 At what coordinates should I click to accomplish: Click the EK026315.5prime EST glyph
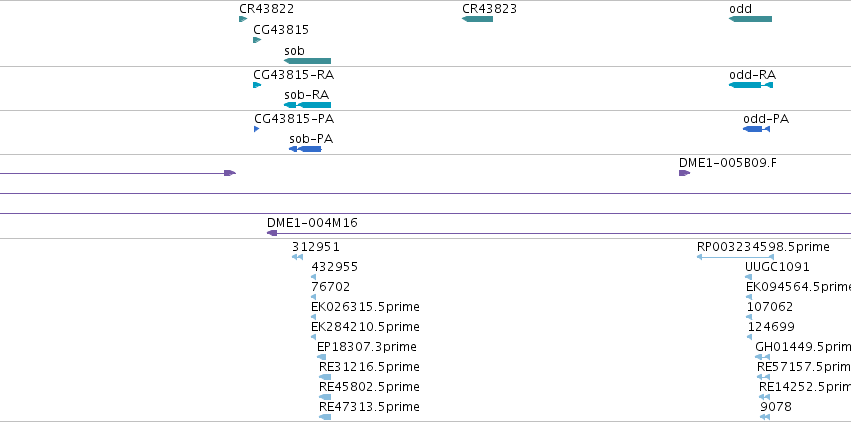pos(314,317)
